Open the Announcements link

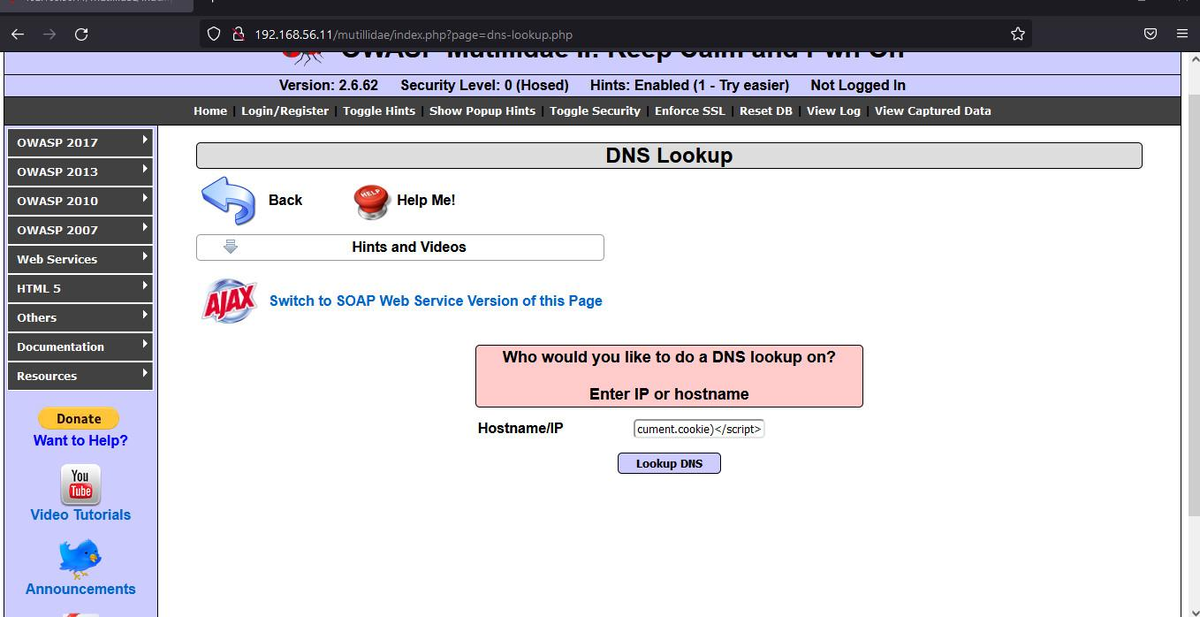tap(80, 589)
